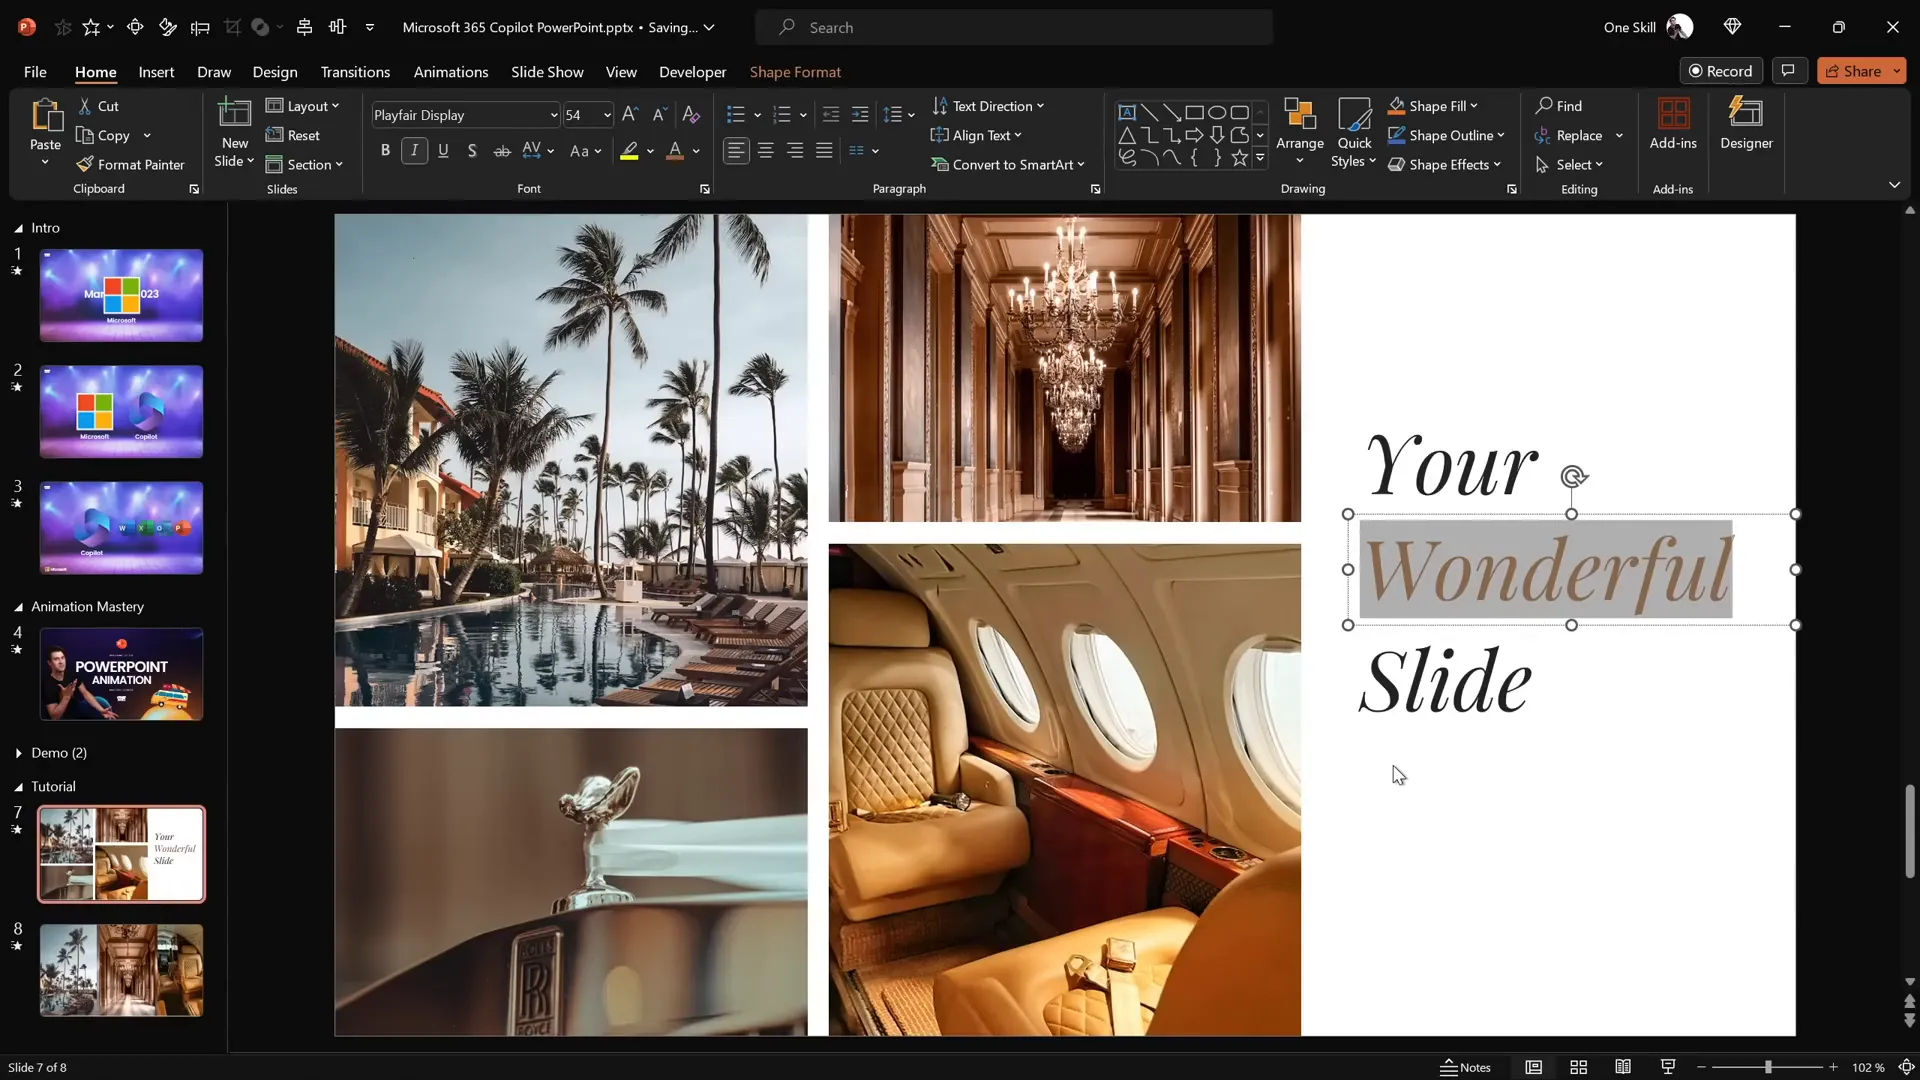Switch to the Insert tab

click(156, 72)
